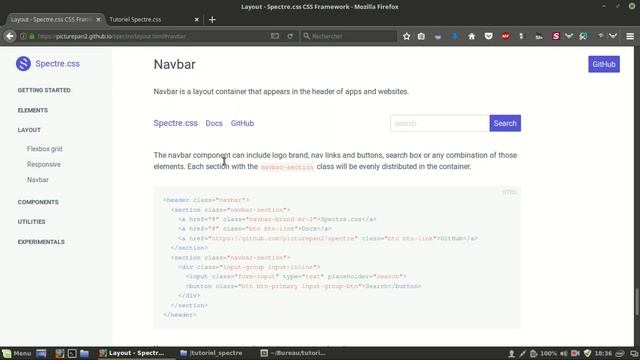Click the Navbar page heading

pyautogui.click(x=174, y=64)
